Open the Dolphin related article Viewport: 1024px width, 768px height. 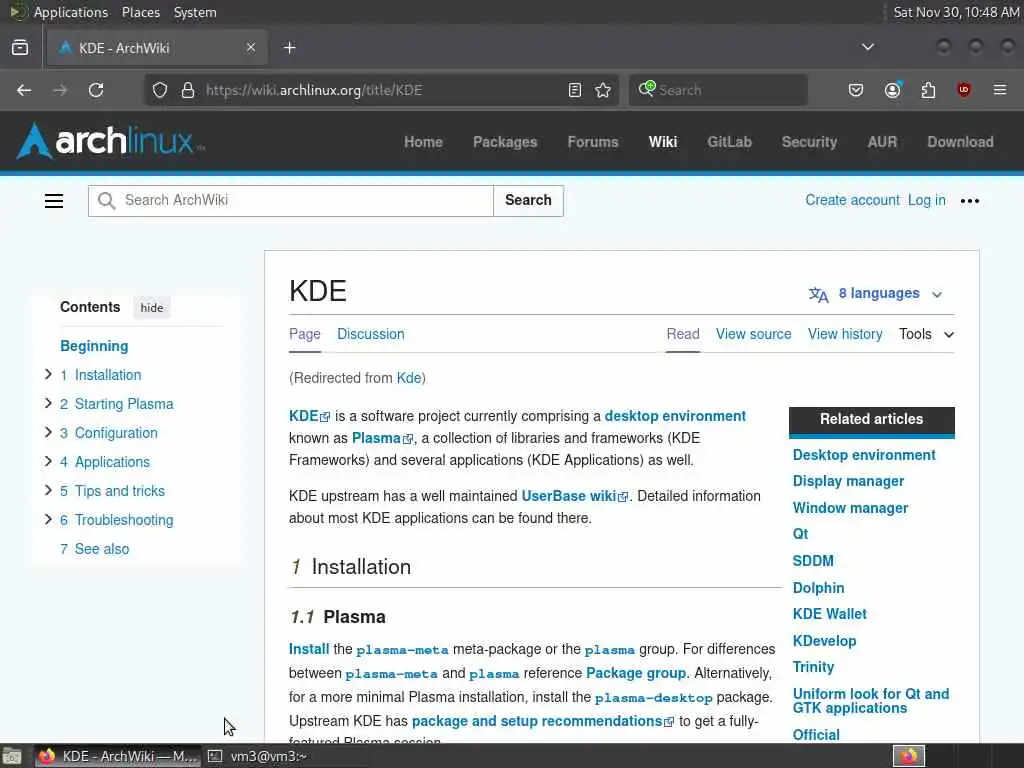[x=818, y=588]
